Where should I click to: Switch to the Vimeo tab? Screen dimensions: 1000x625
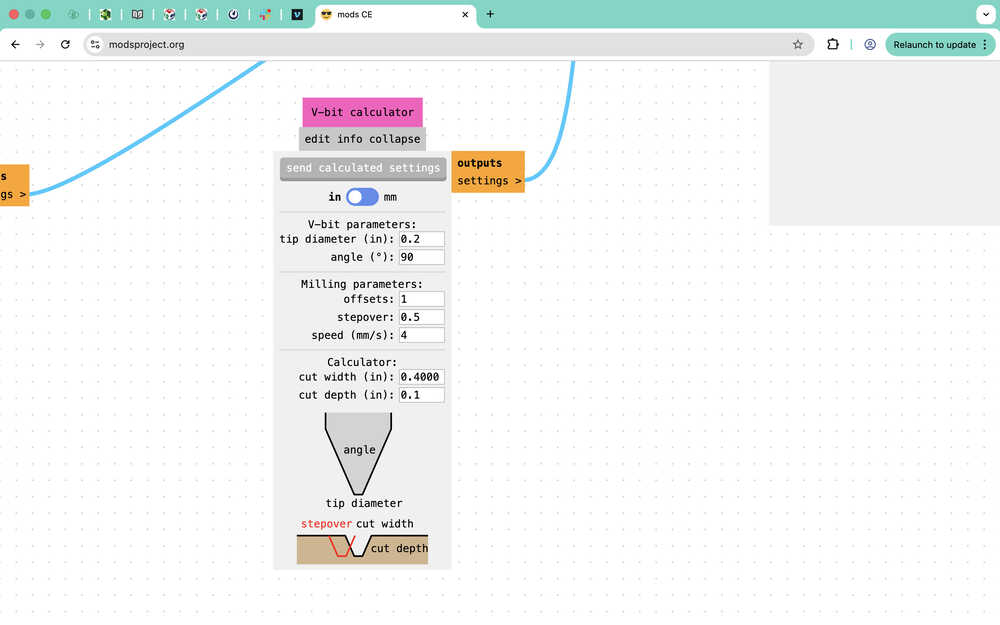(x=297, y=14)
